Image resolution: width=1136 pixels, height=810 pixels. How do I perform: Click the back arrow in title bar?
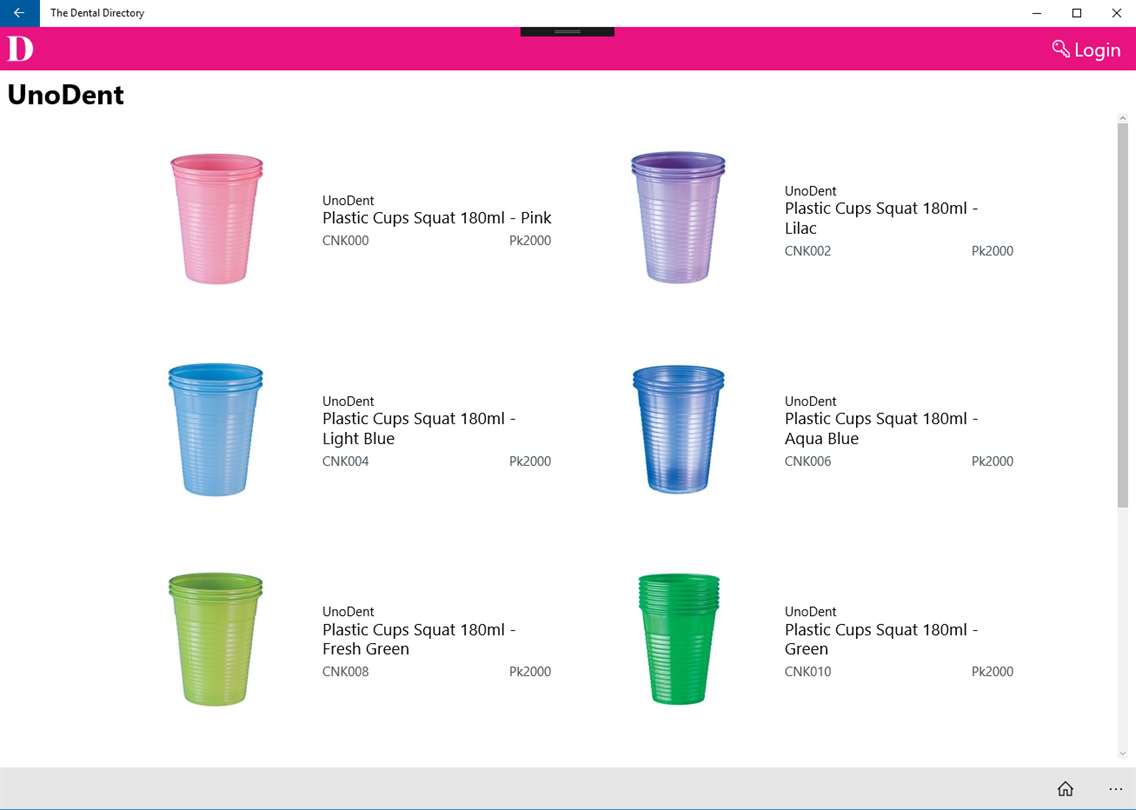(x=20, y=13)
